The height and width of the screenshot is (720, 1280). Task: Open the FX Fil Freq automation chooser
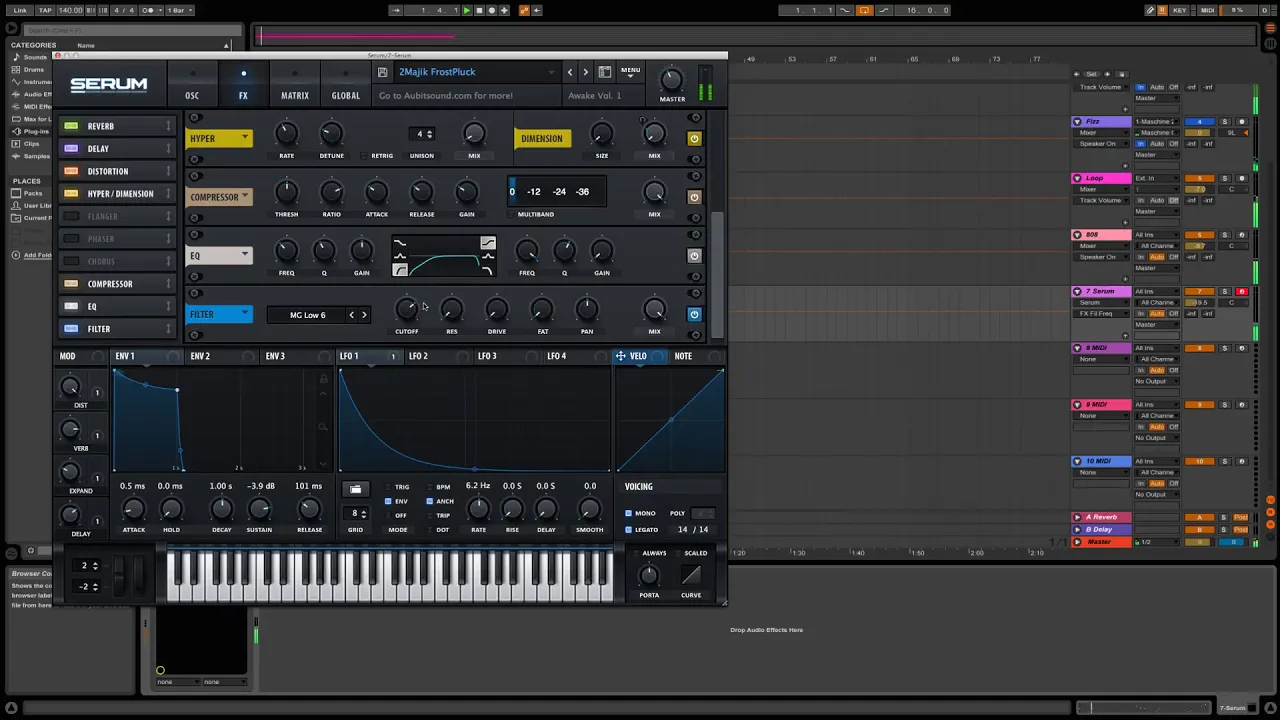point(1101,313)
